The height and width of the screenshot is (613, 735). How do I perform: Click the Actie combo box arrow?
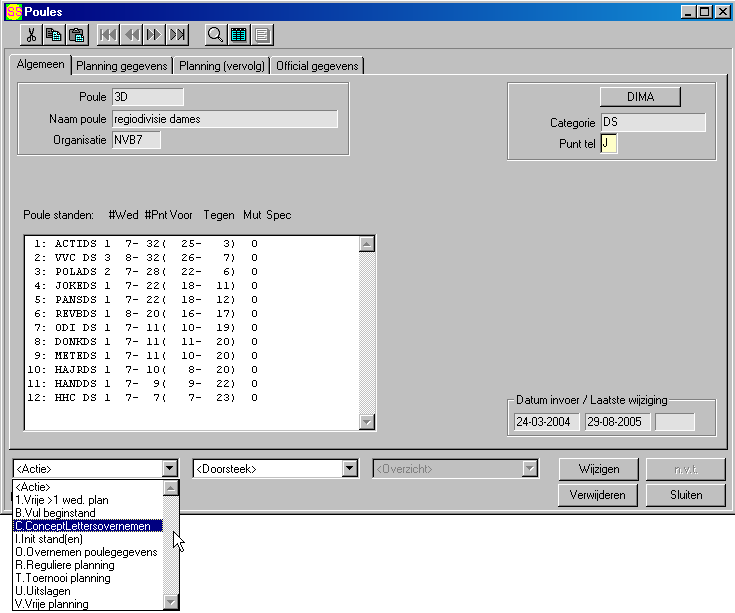click(x=170, y=468)
